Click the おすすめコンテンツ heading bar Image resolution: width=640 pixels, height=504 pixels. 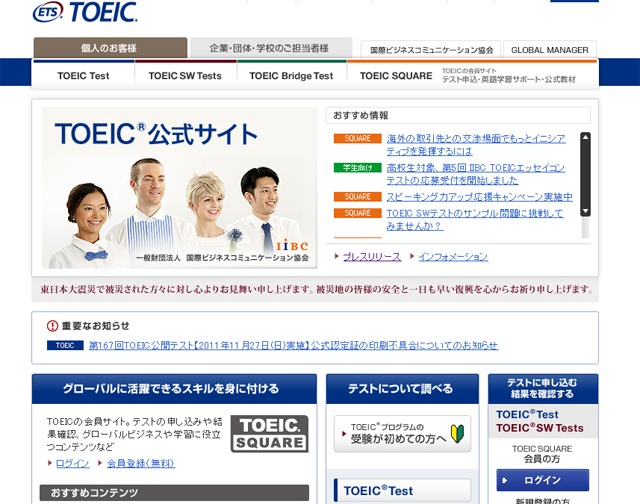click(174, 493)
